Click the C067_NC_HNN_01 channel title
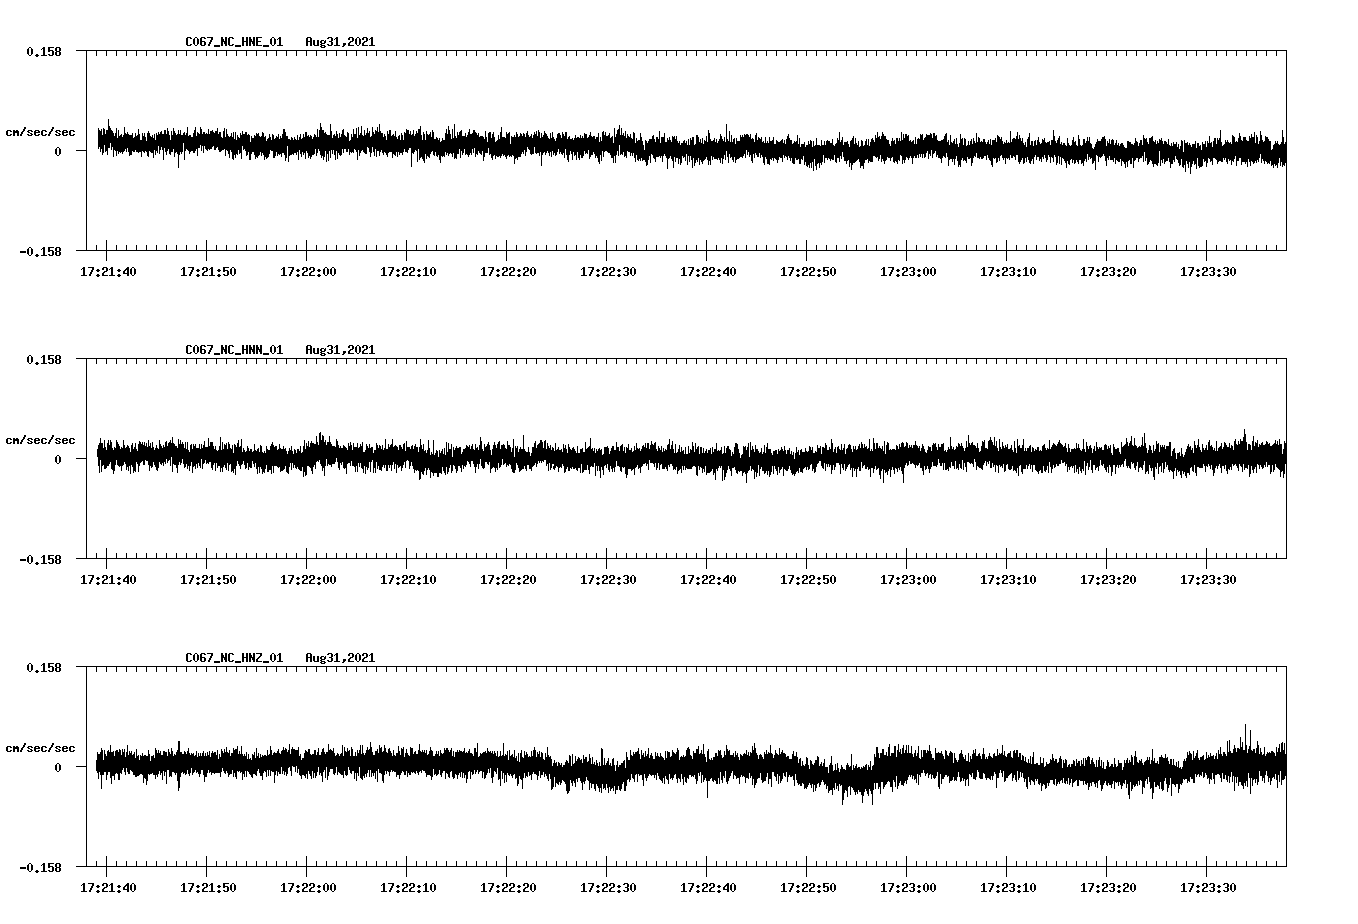This screenshot has width=1358, height=924. coord(234,350)
